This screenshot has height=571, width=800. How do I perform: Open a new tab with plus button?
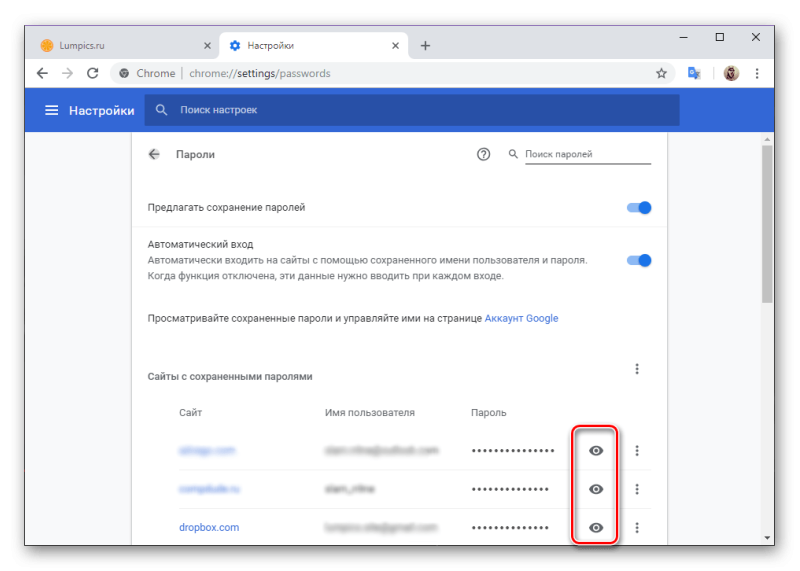pyautogui.click(x=425, y=46)
